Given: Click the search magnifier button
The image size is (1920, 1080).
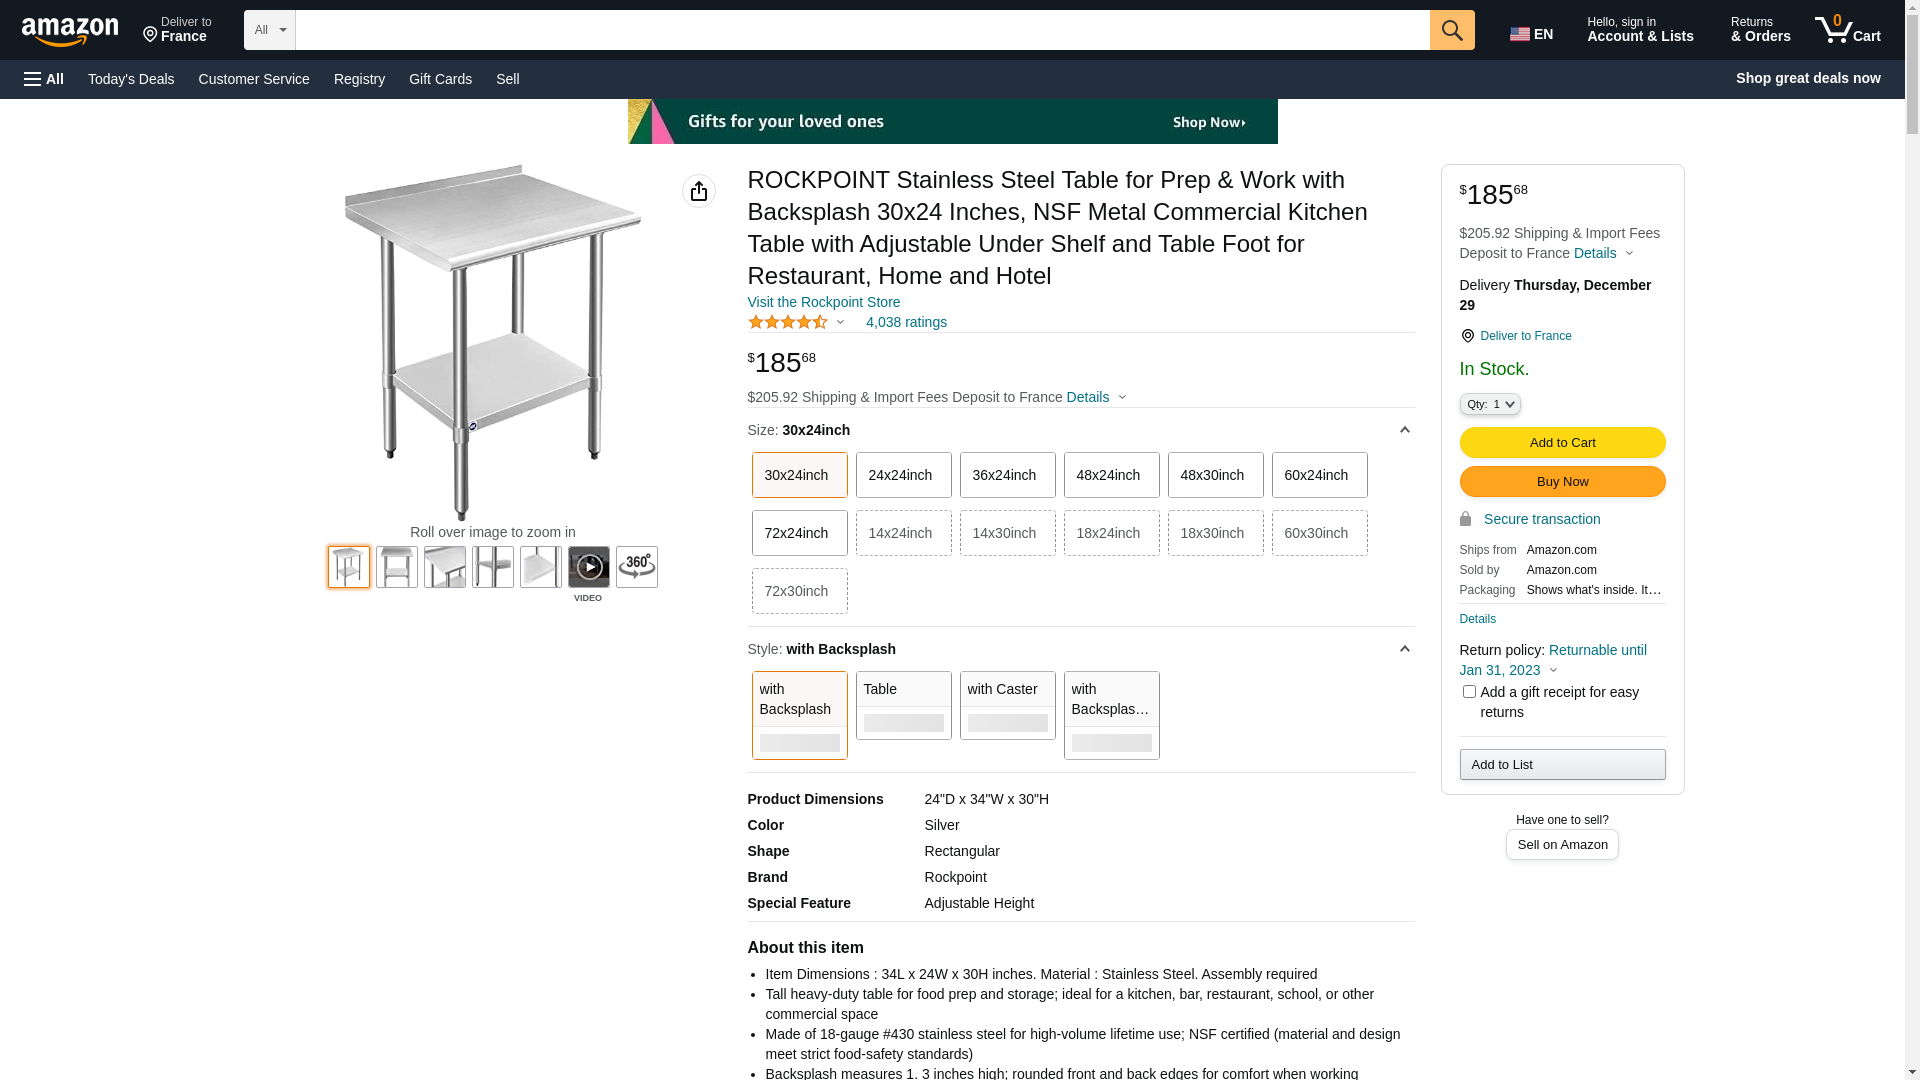Looking at the screenshot, I should 1452,30.
